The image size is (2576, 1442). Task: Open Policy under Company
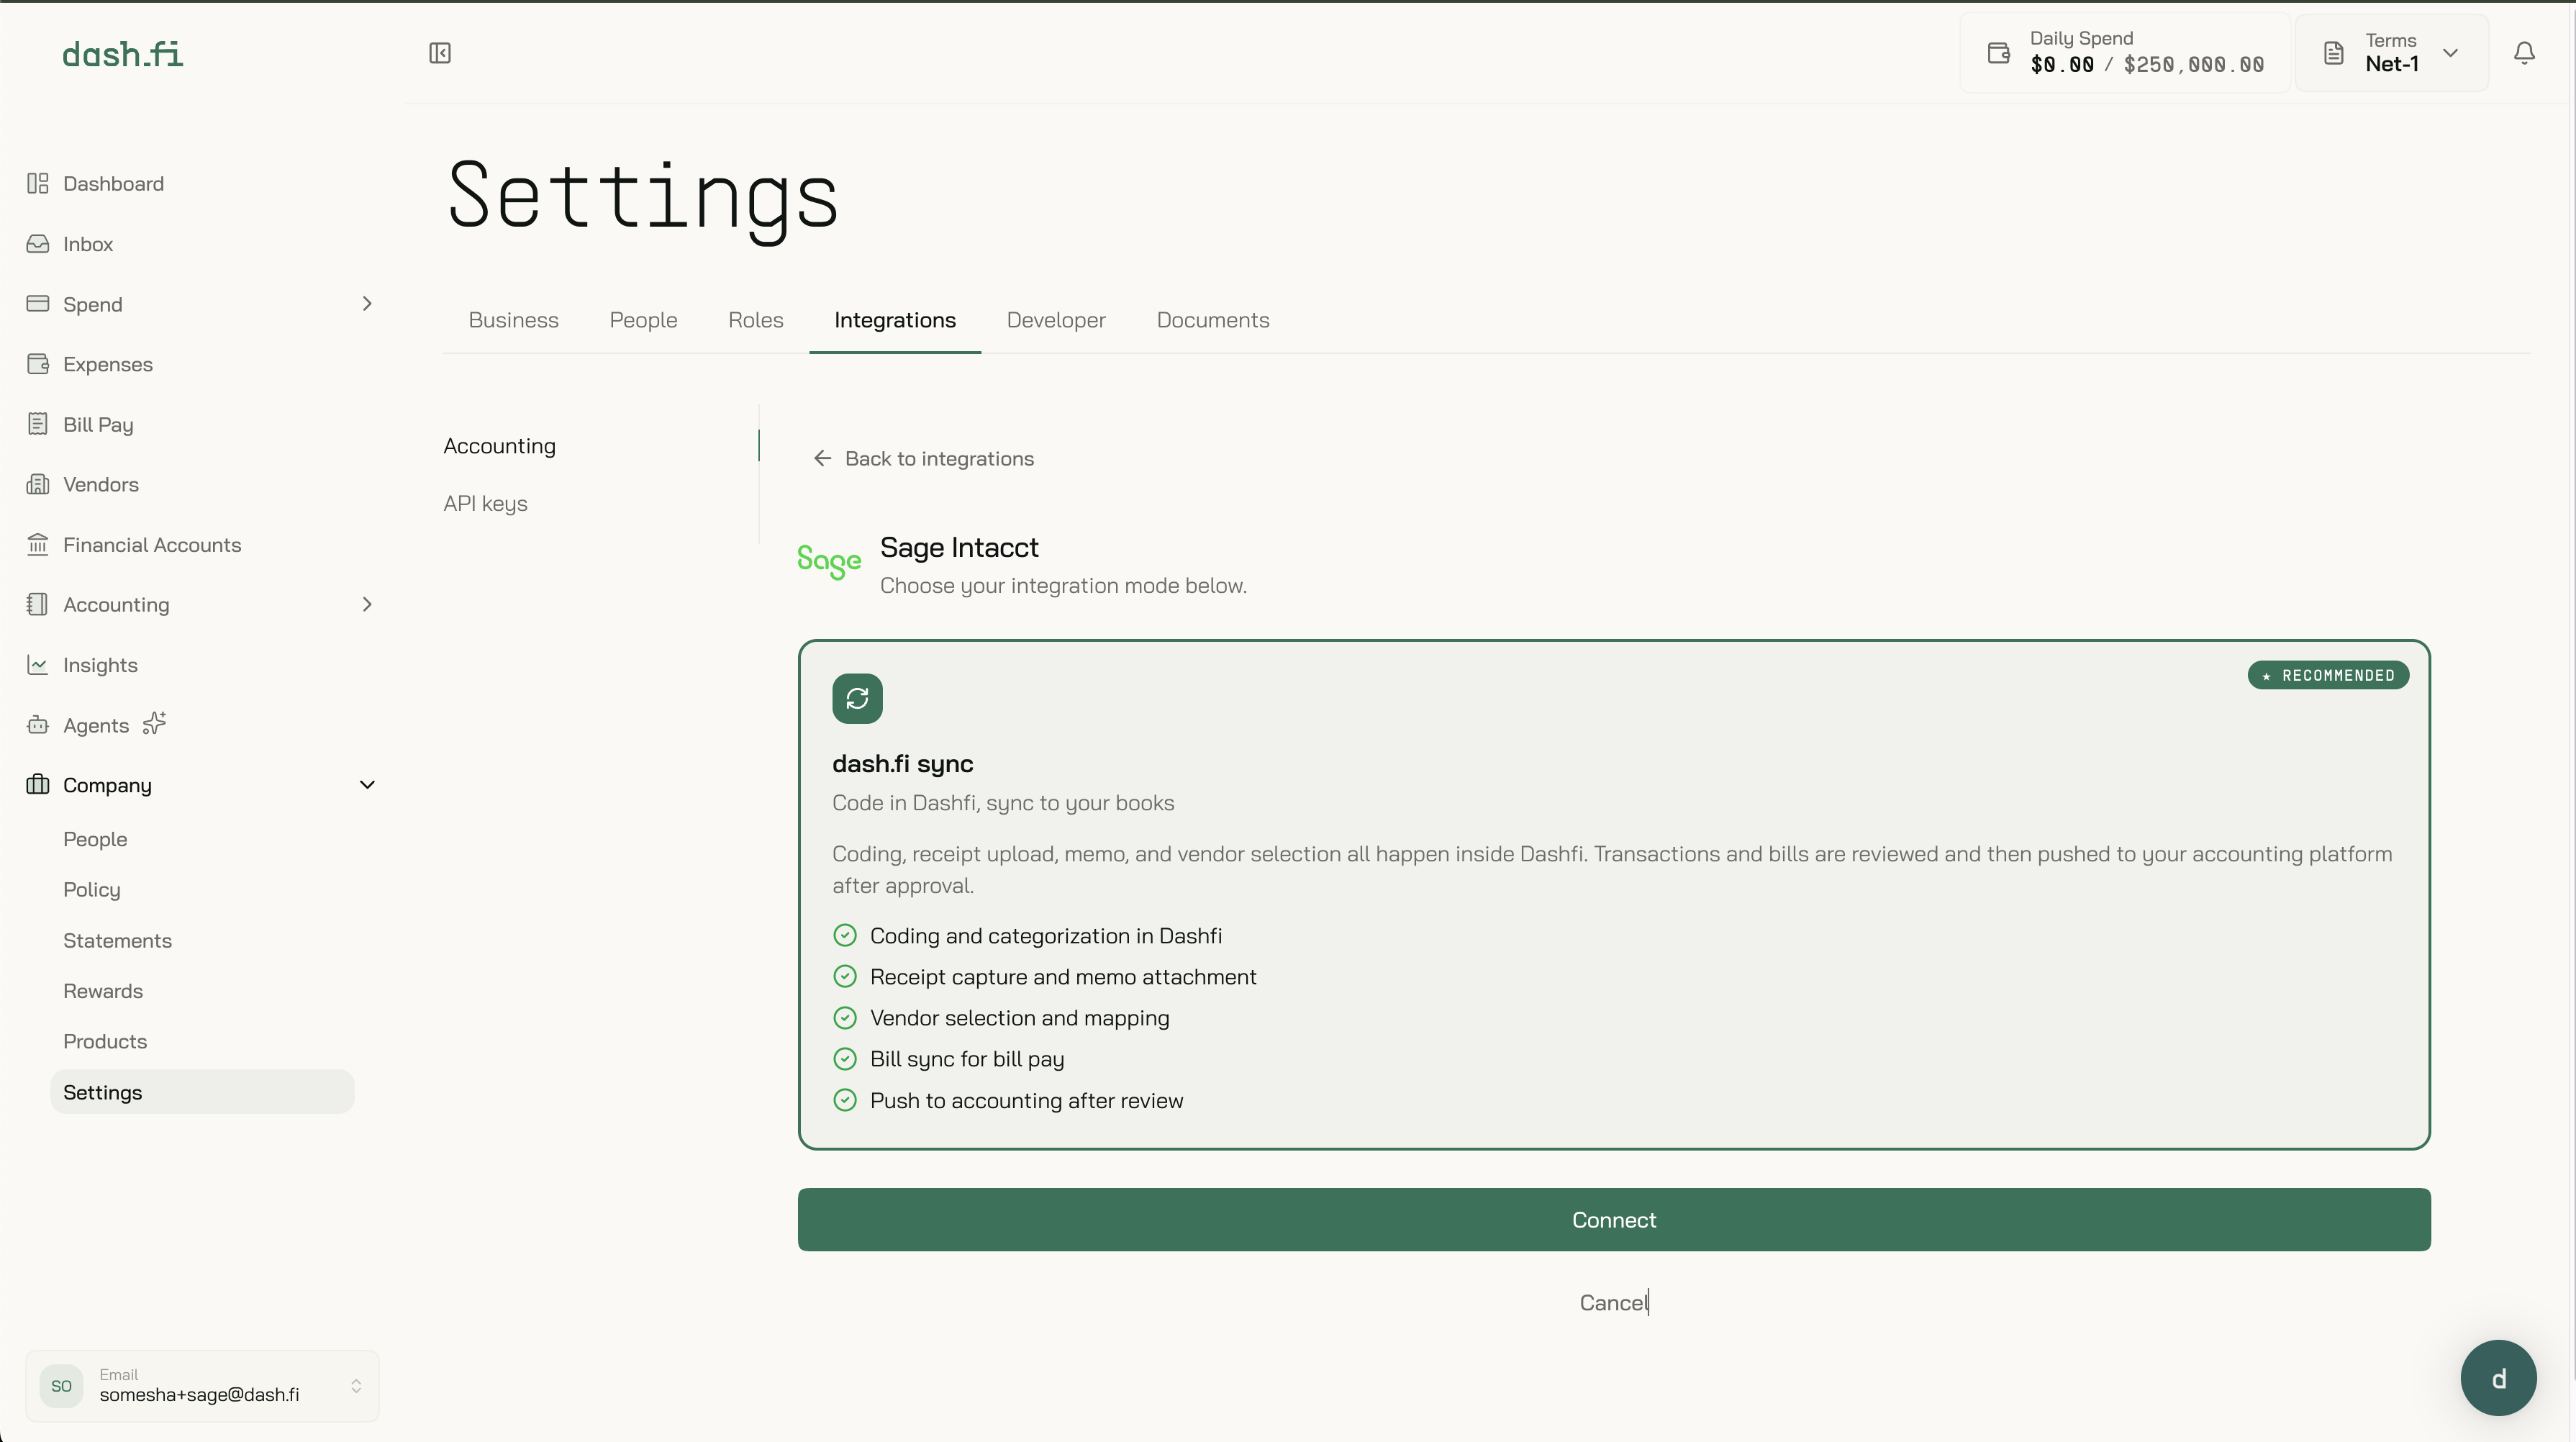click(92, 890)
